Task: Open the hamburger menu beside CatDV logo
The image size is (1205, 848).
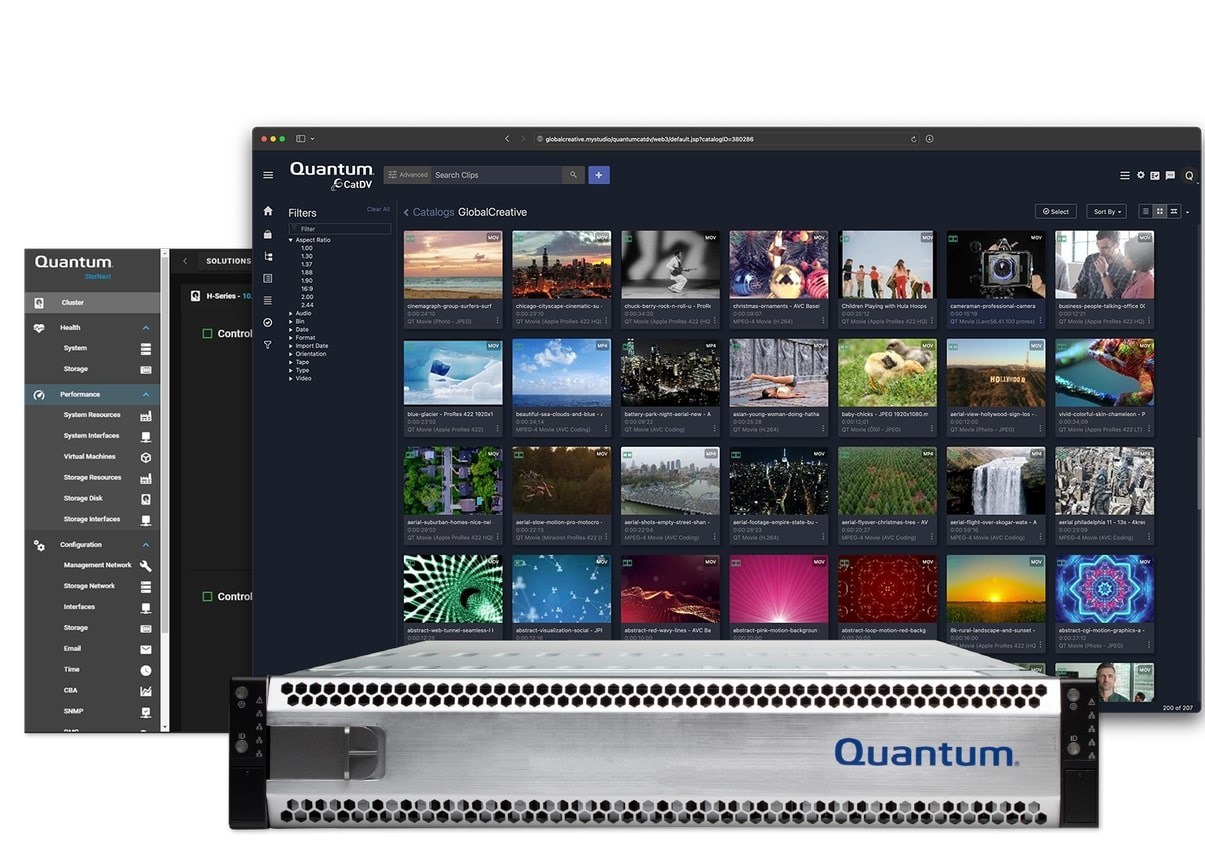Action: point(268,175)
